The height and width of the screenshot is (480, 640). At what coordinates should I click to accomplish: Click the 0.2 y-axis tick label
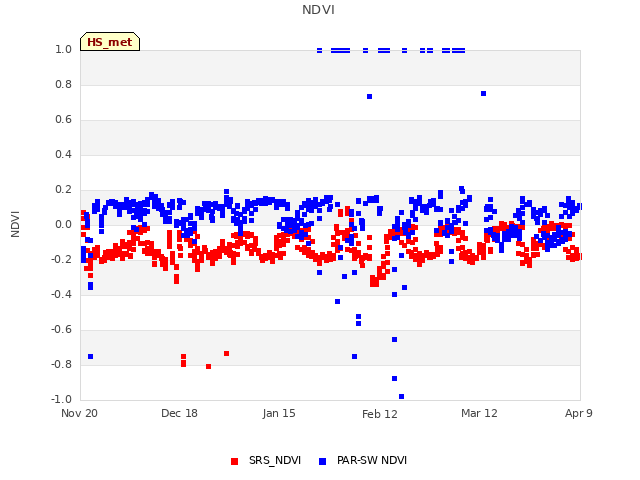click(63, 189)
